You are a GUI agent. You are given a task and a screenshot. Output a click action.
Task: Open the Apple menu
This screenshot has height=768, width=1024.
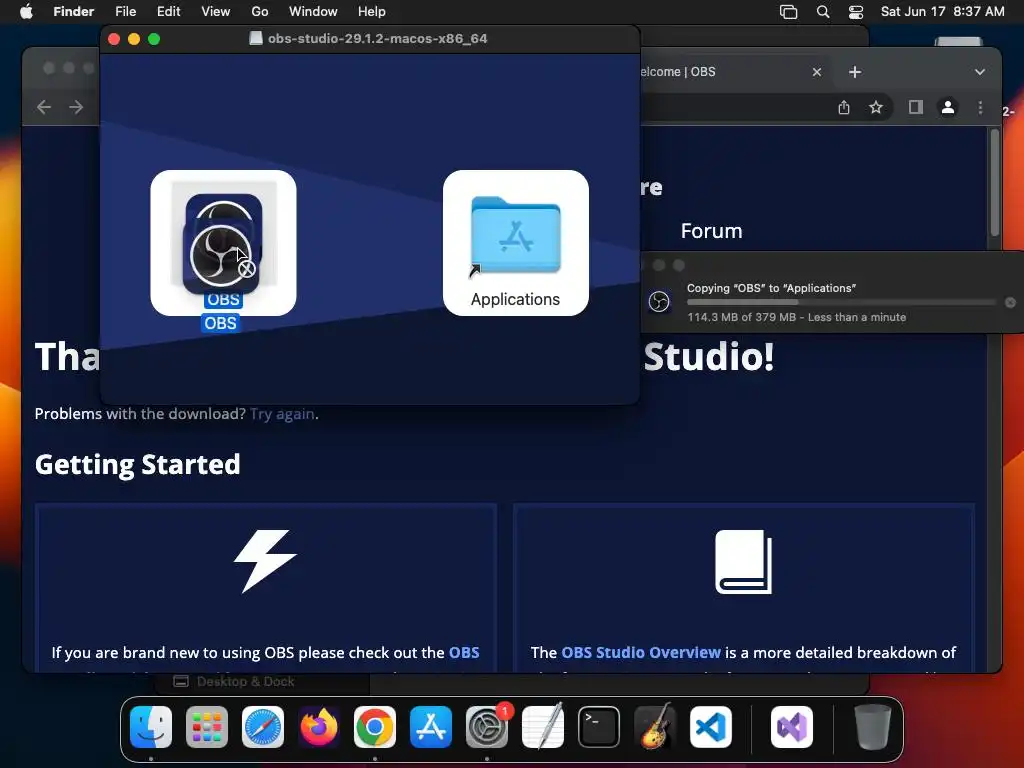(x=26, y=11)
